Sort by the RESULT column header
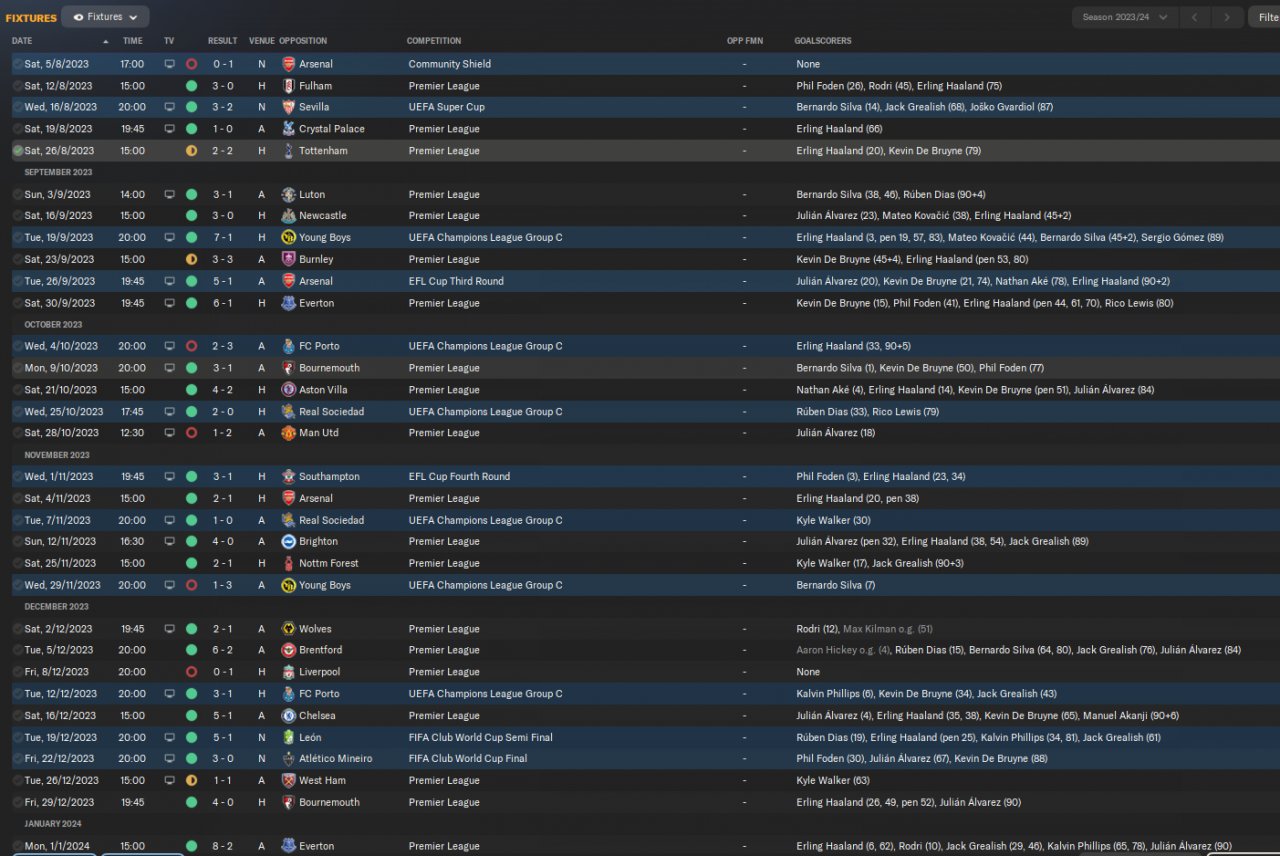 pyautogui.click(x=222, y=41)
